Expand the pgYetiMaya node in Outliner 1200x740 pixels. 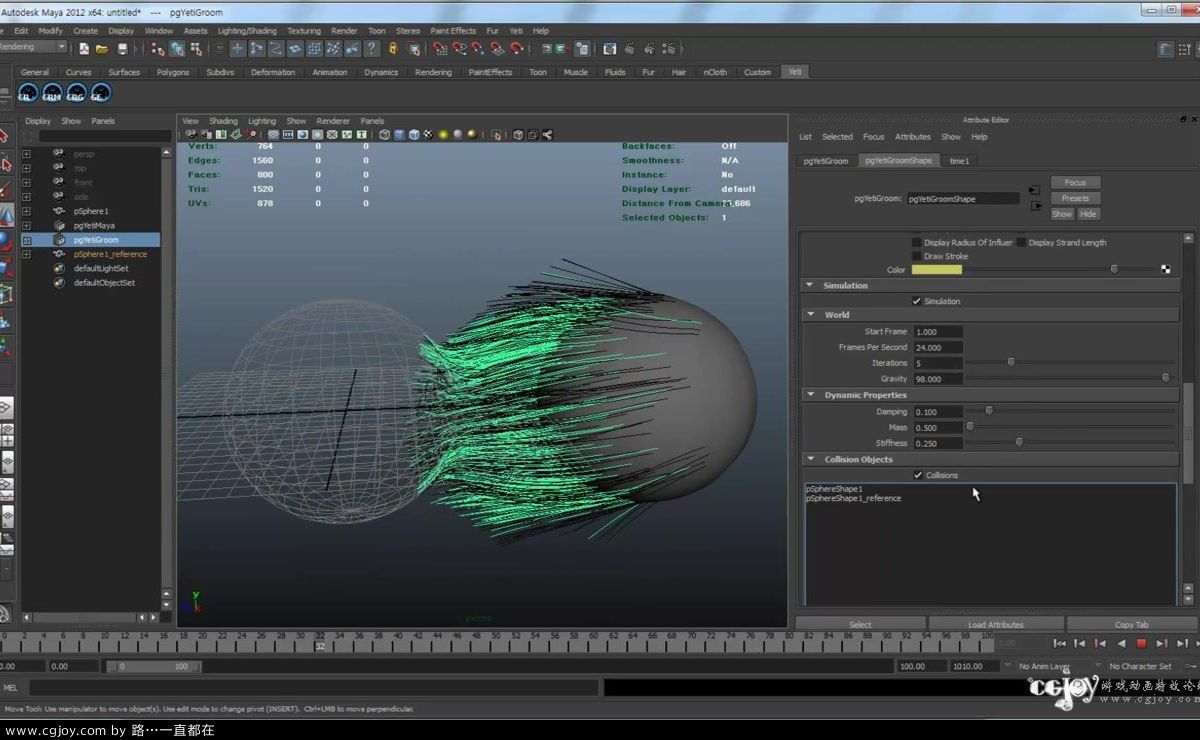tap(27, 226)
